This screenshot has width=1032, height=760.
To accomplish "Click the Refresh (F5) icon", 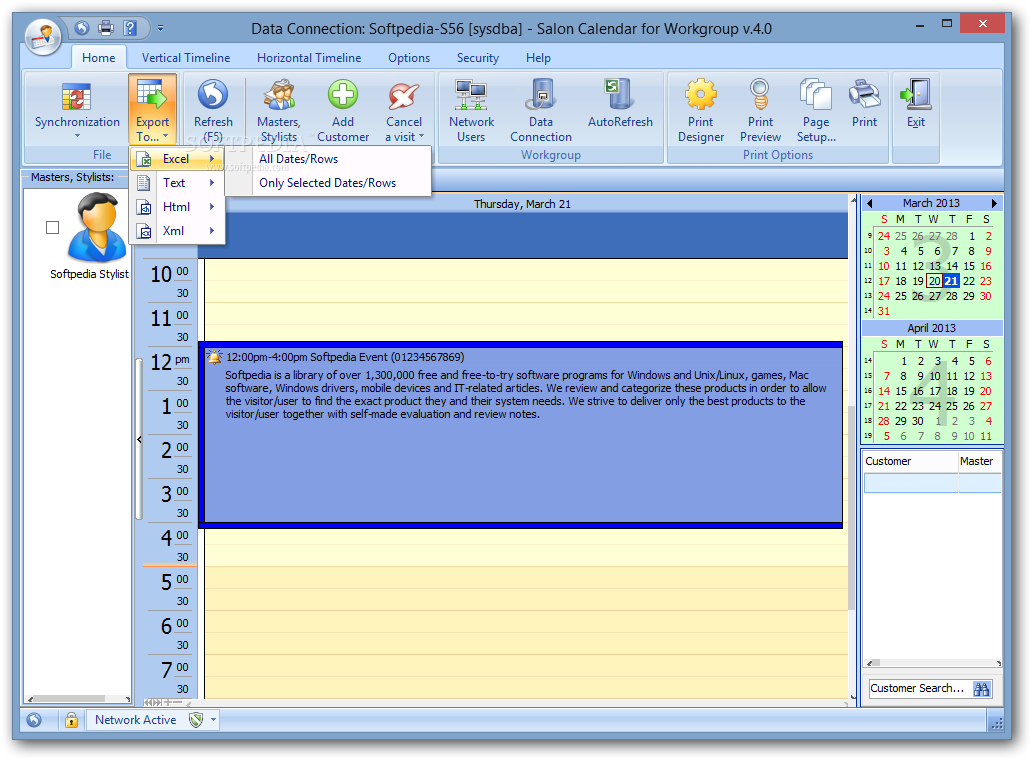I will 213,94.
